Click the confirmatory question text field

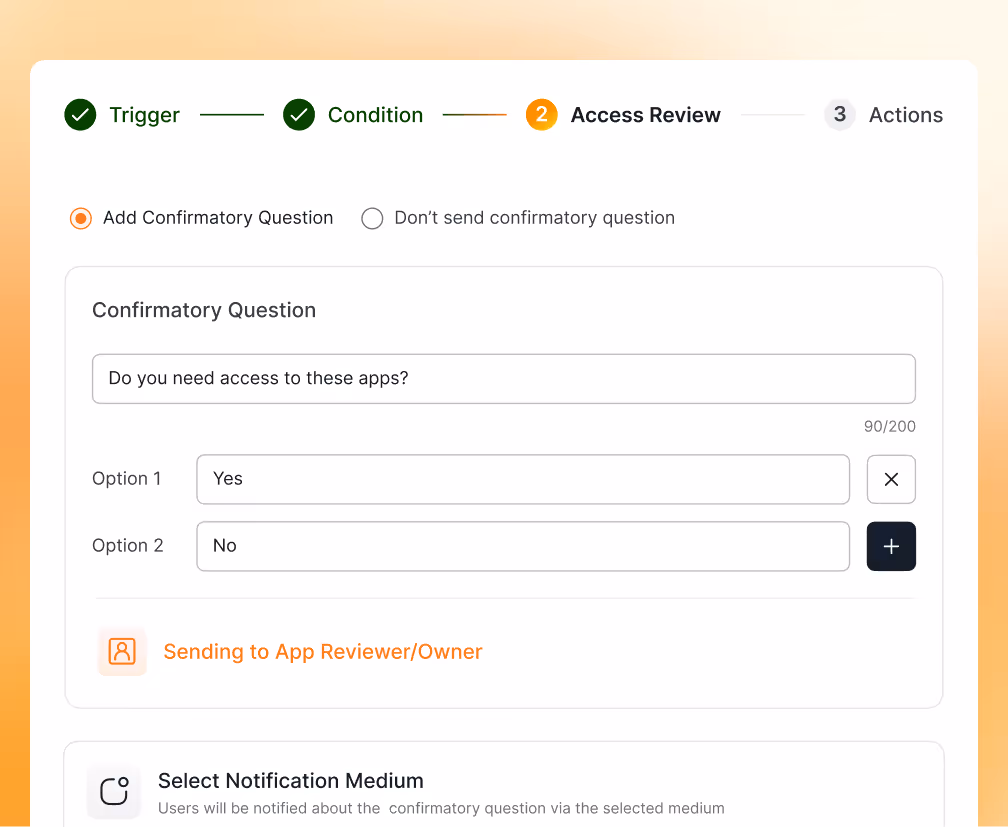(504, 379)
